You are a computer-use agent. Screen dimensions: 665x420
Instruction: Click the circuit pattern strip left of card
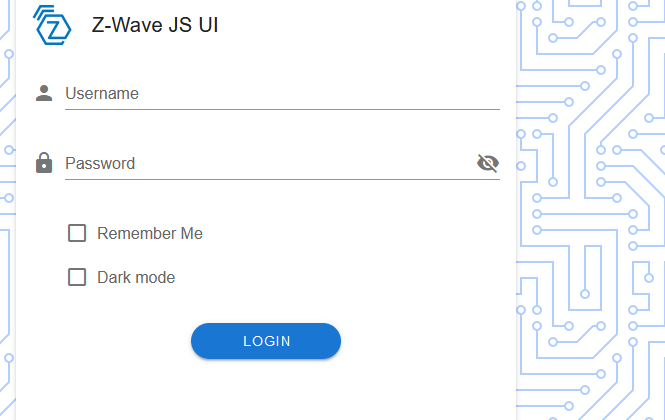coord(8,210)
